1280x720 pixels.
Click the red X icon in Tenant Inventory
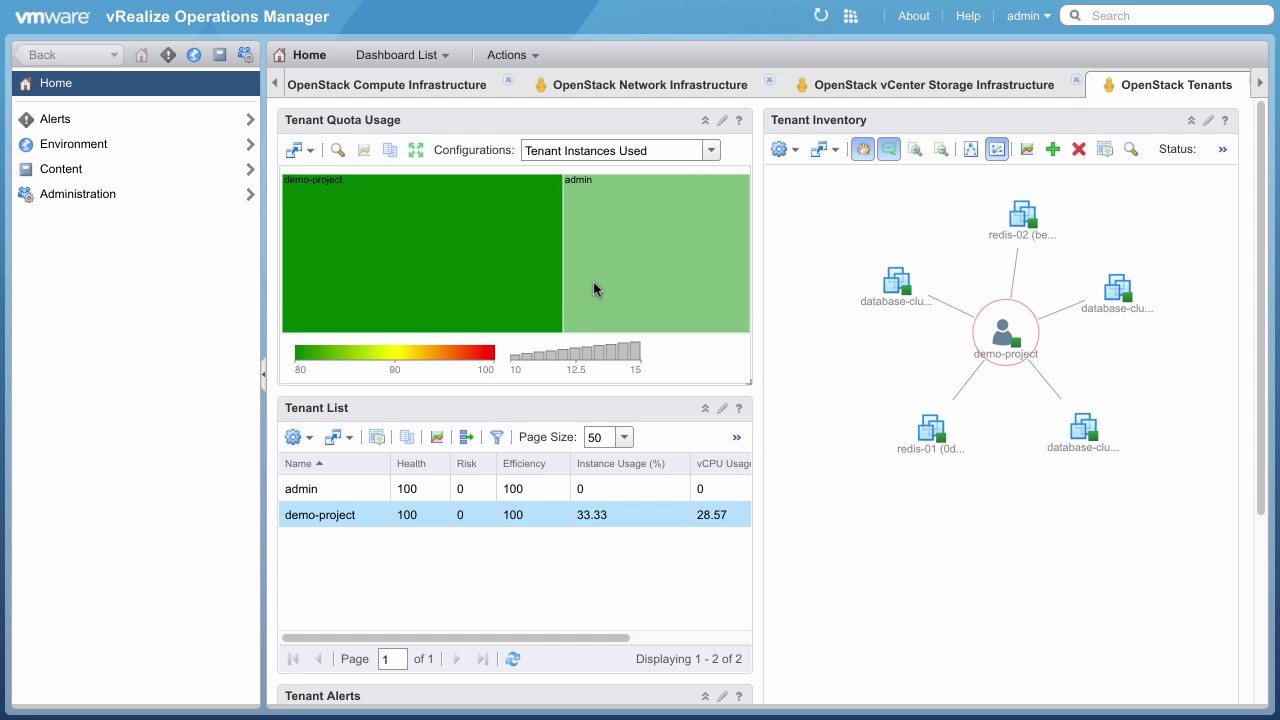coord(1078,149)
